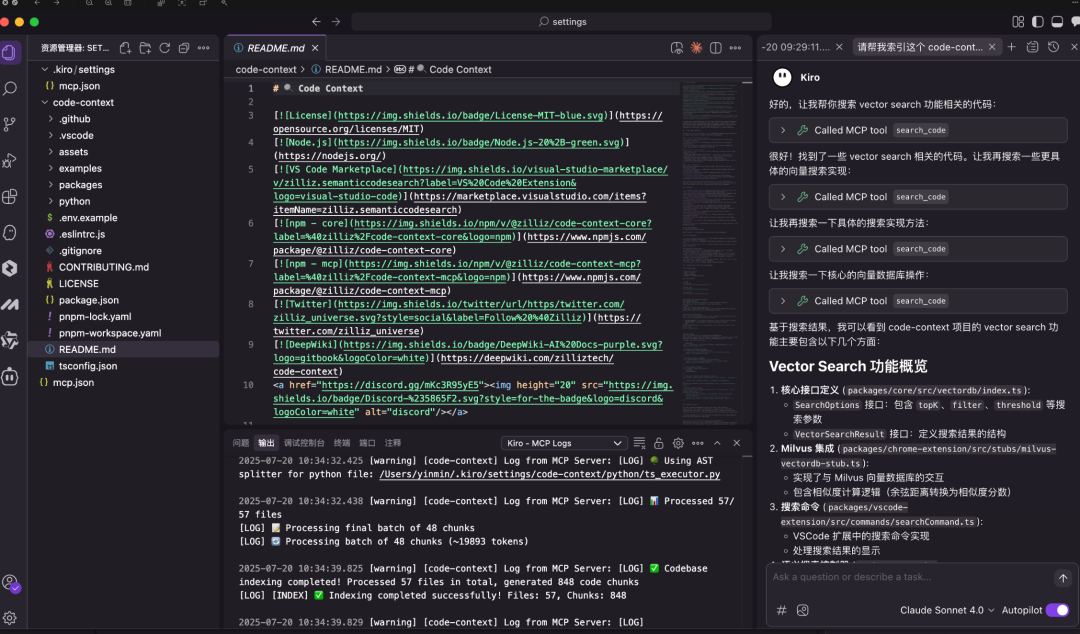Open Run and Debug view
This screenshot has height=634, width=1080.
(x=10, y=161)
